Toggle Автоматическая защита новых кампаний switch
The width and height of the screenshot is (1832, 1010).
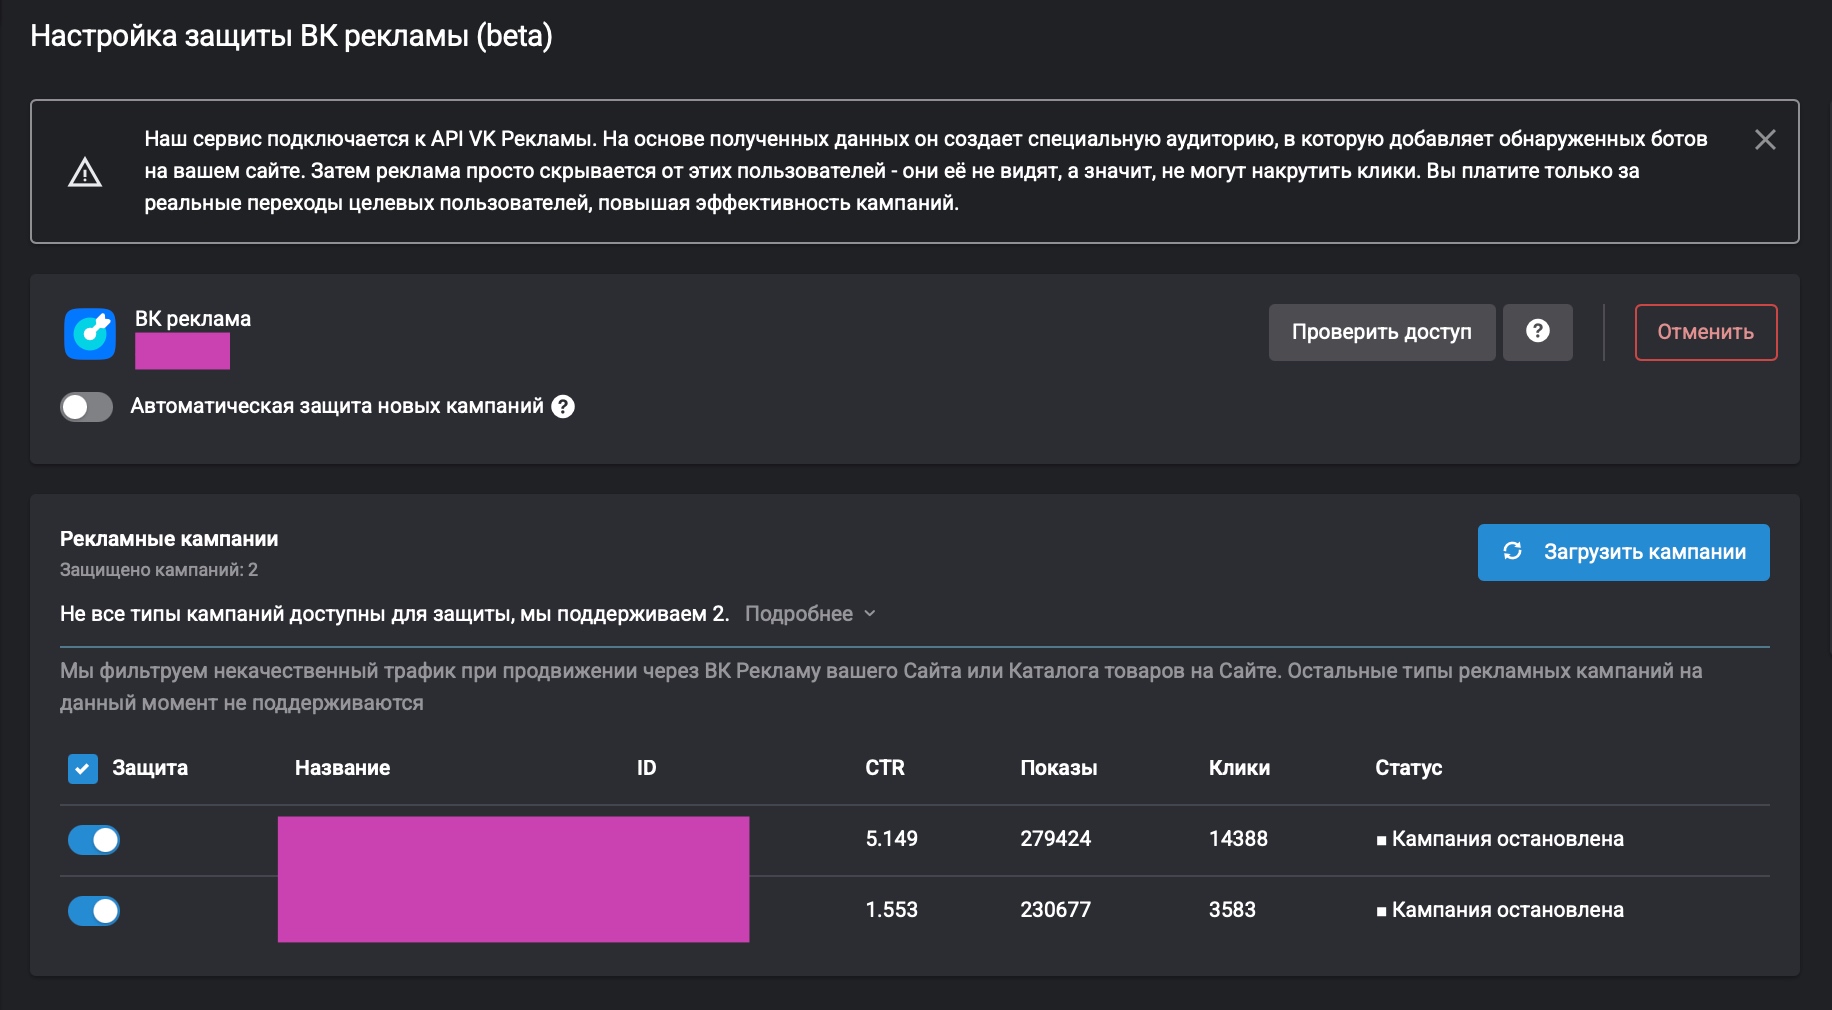tap(86, 406)
